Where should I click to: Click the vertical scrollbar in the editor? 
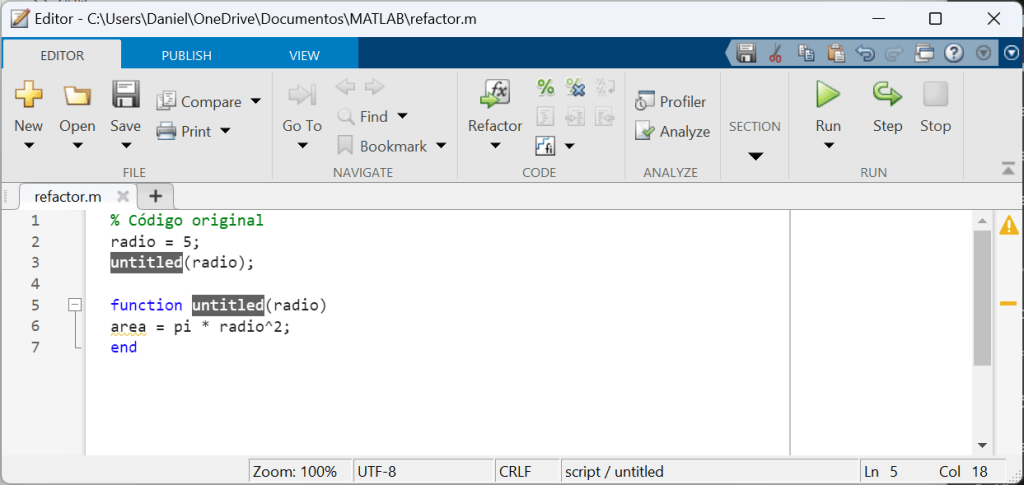coord(981,300)
